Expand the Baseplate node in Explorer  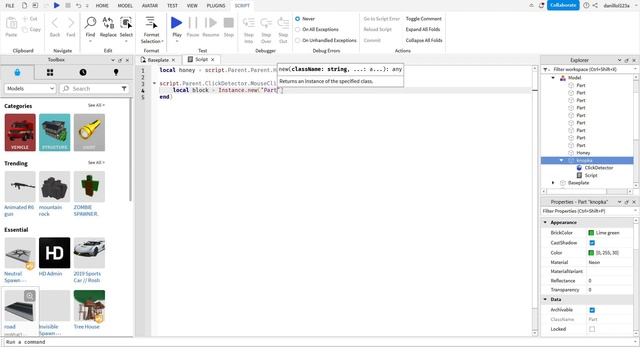coord(553,183)
